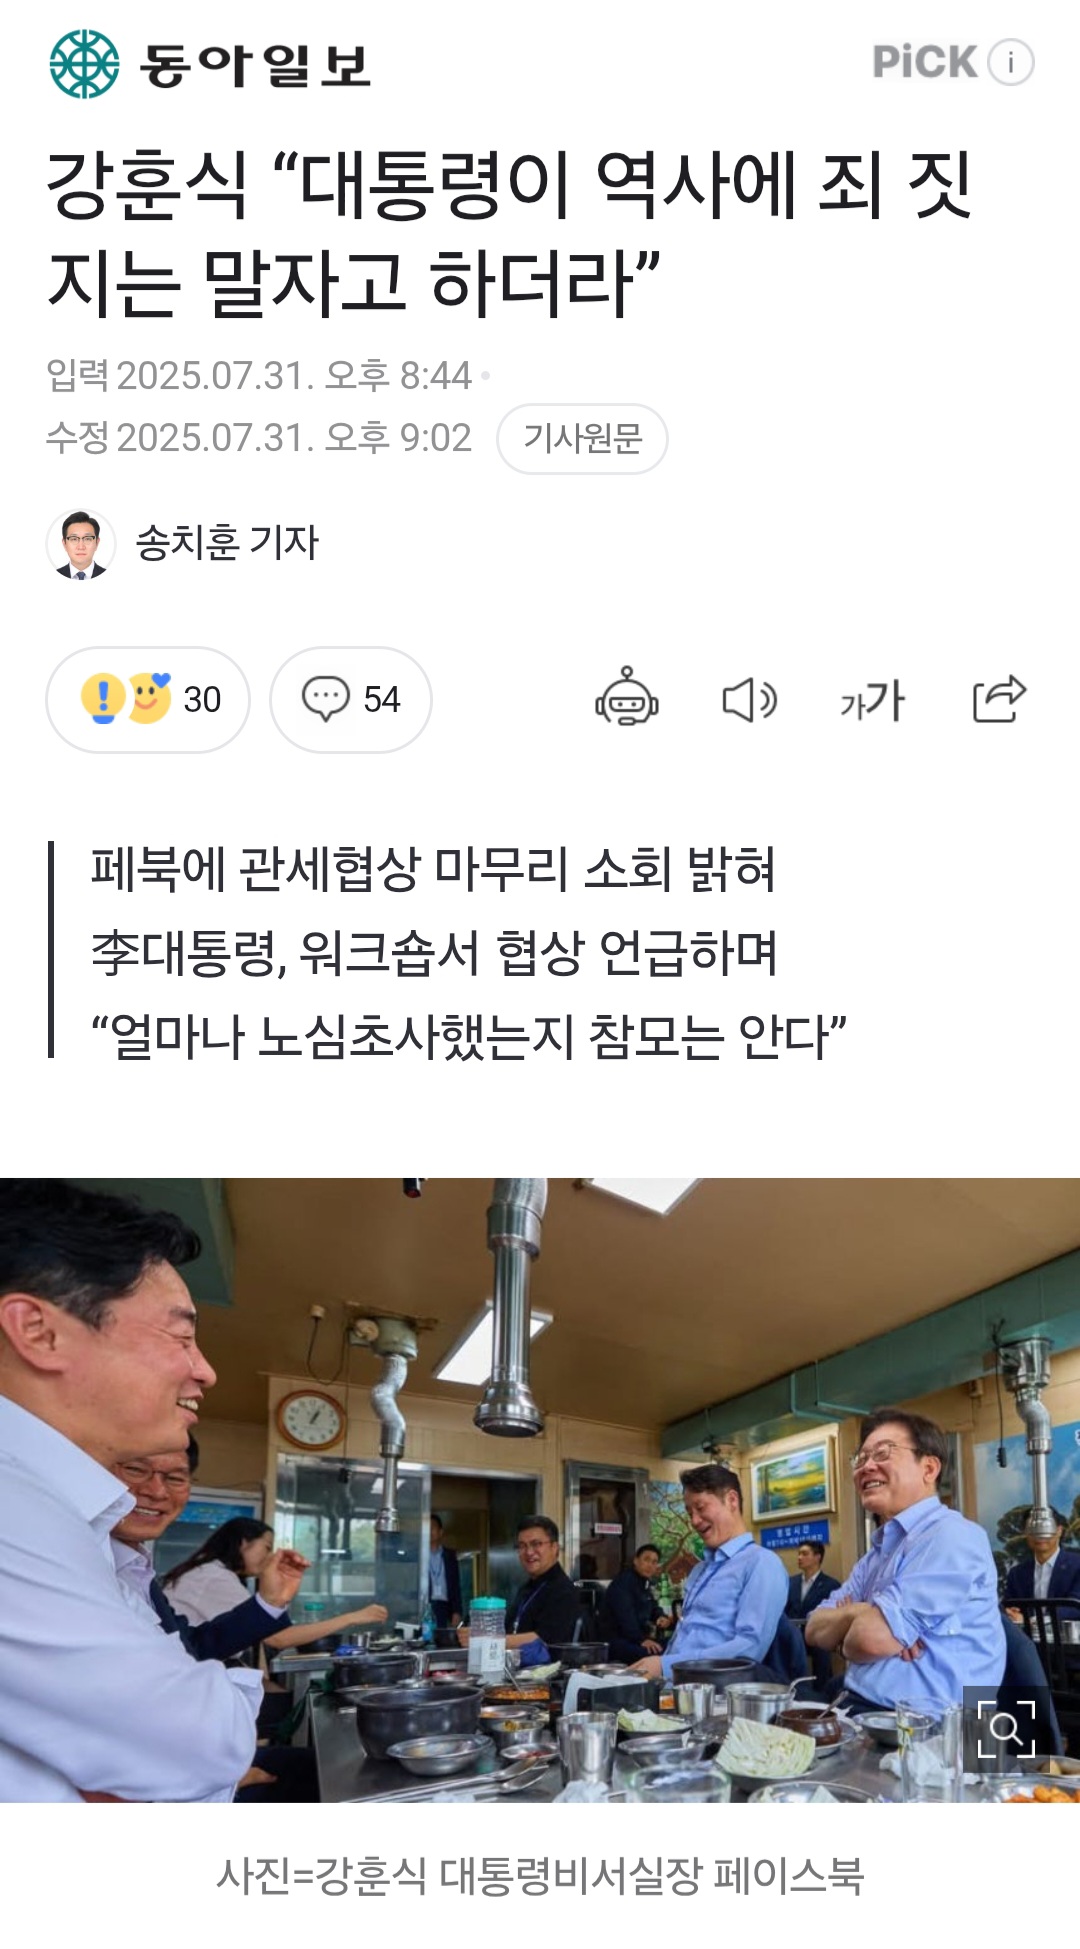Viewport: 1080px width, 1949px height.
Task: Tap the quote line 얼마나 노심초사했는지 참모는 안다
Action: click(x=468, y=1036)
